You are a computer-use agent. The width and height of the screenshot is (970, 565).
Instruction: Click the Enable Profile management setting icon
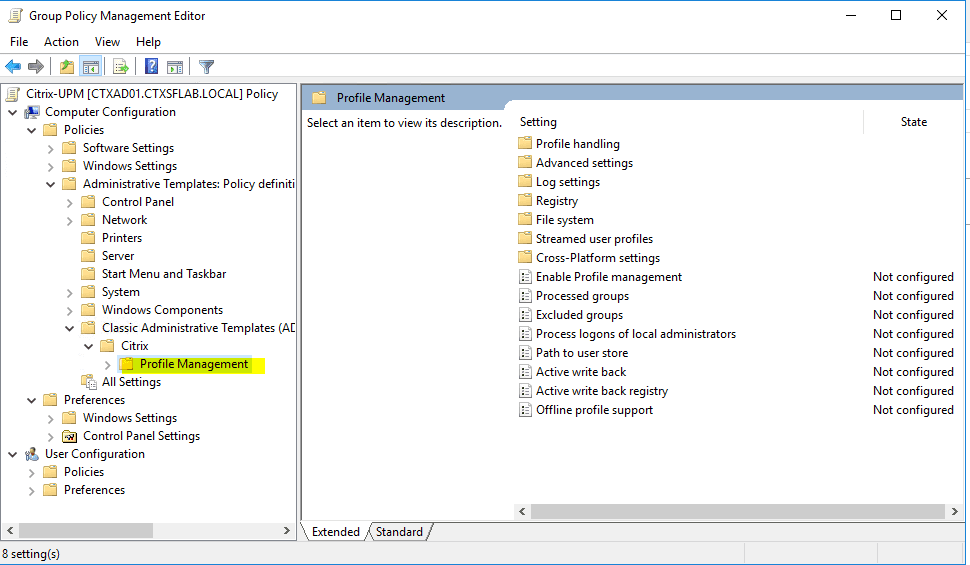(x=525, y=277)
